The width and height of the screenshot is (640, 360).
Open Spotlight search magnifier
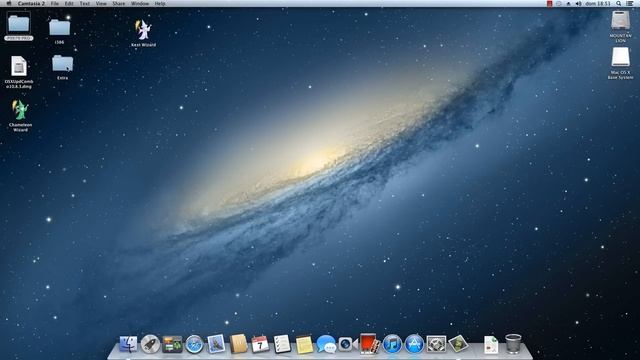[619, 3]
